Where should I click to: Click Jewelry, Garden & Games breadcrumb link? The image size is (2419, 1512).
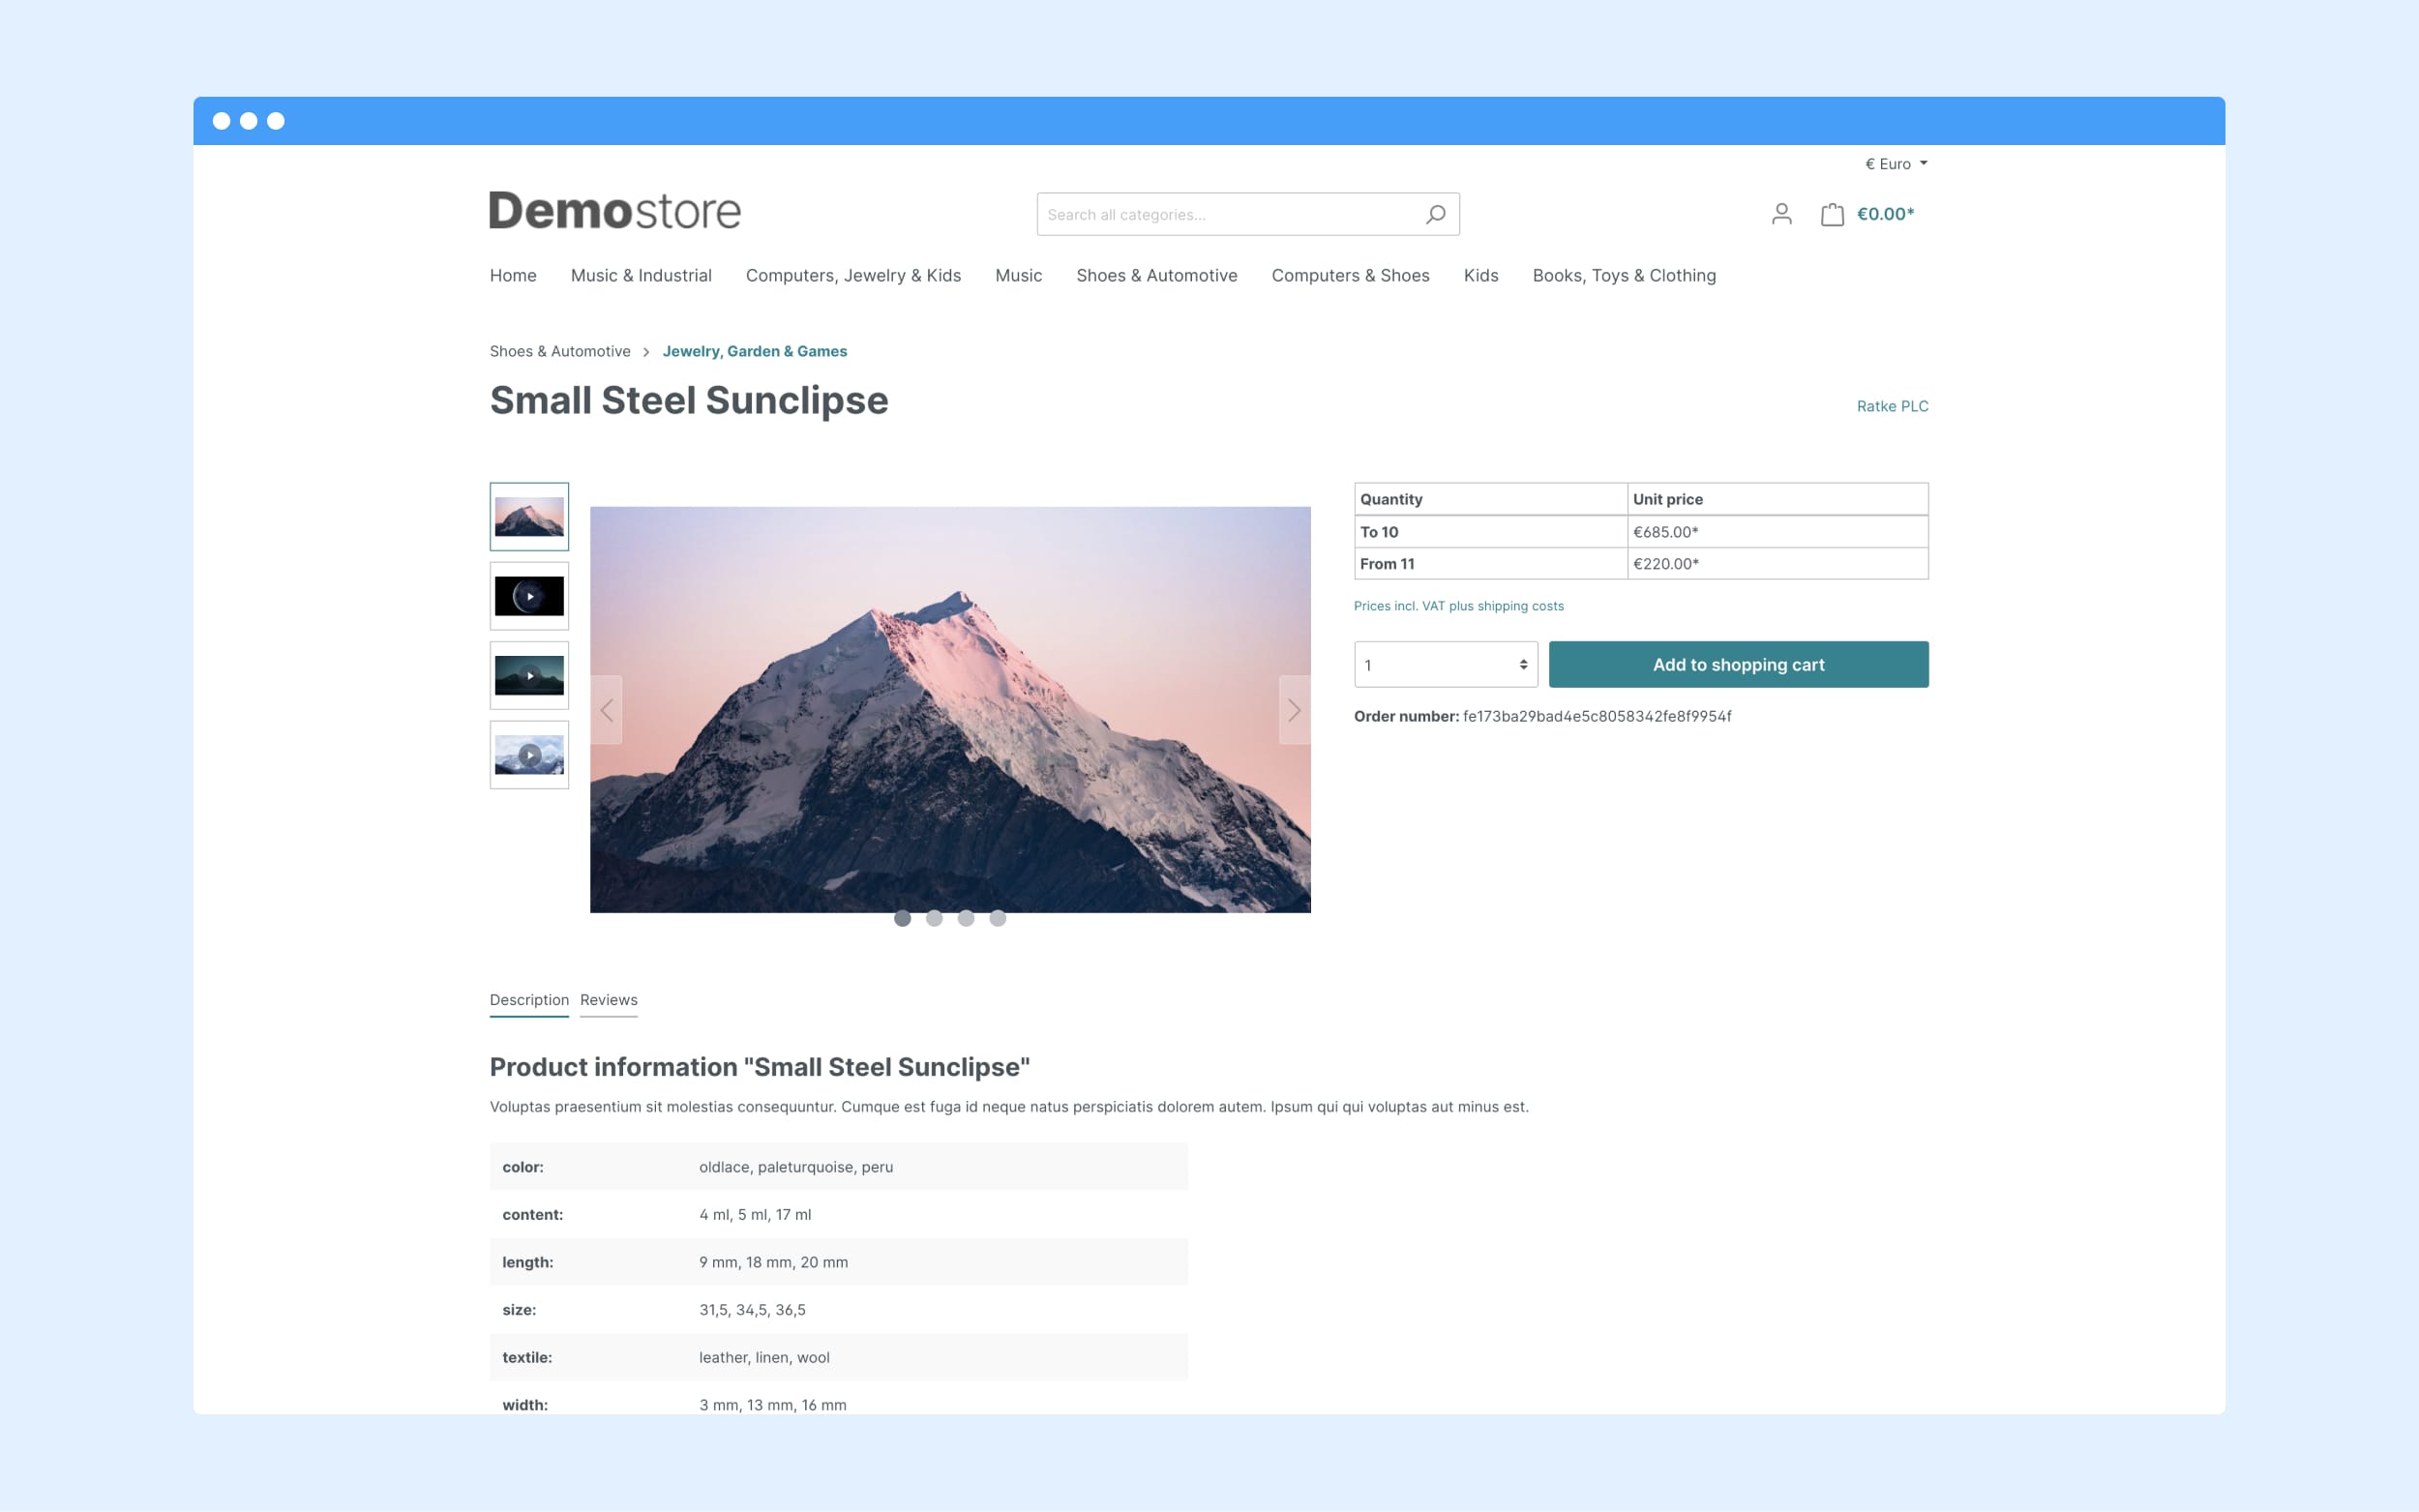756,350
